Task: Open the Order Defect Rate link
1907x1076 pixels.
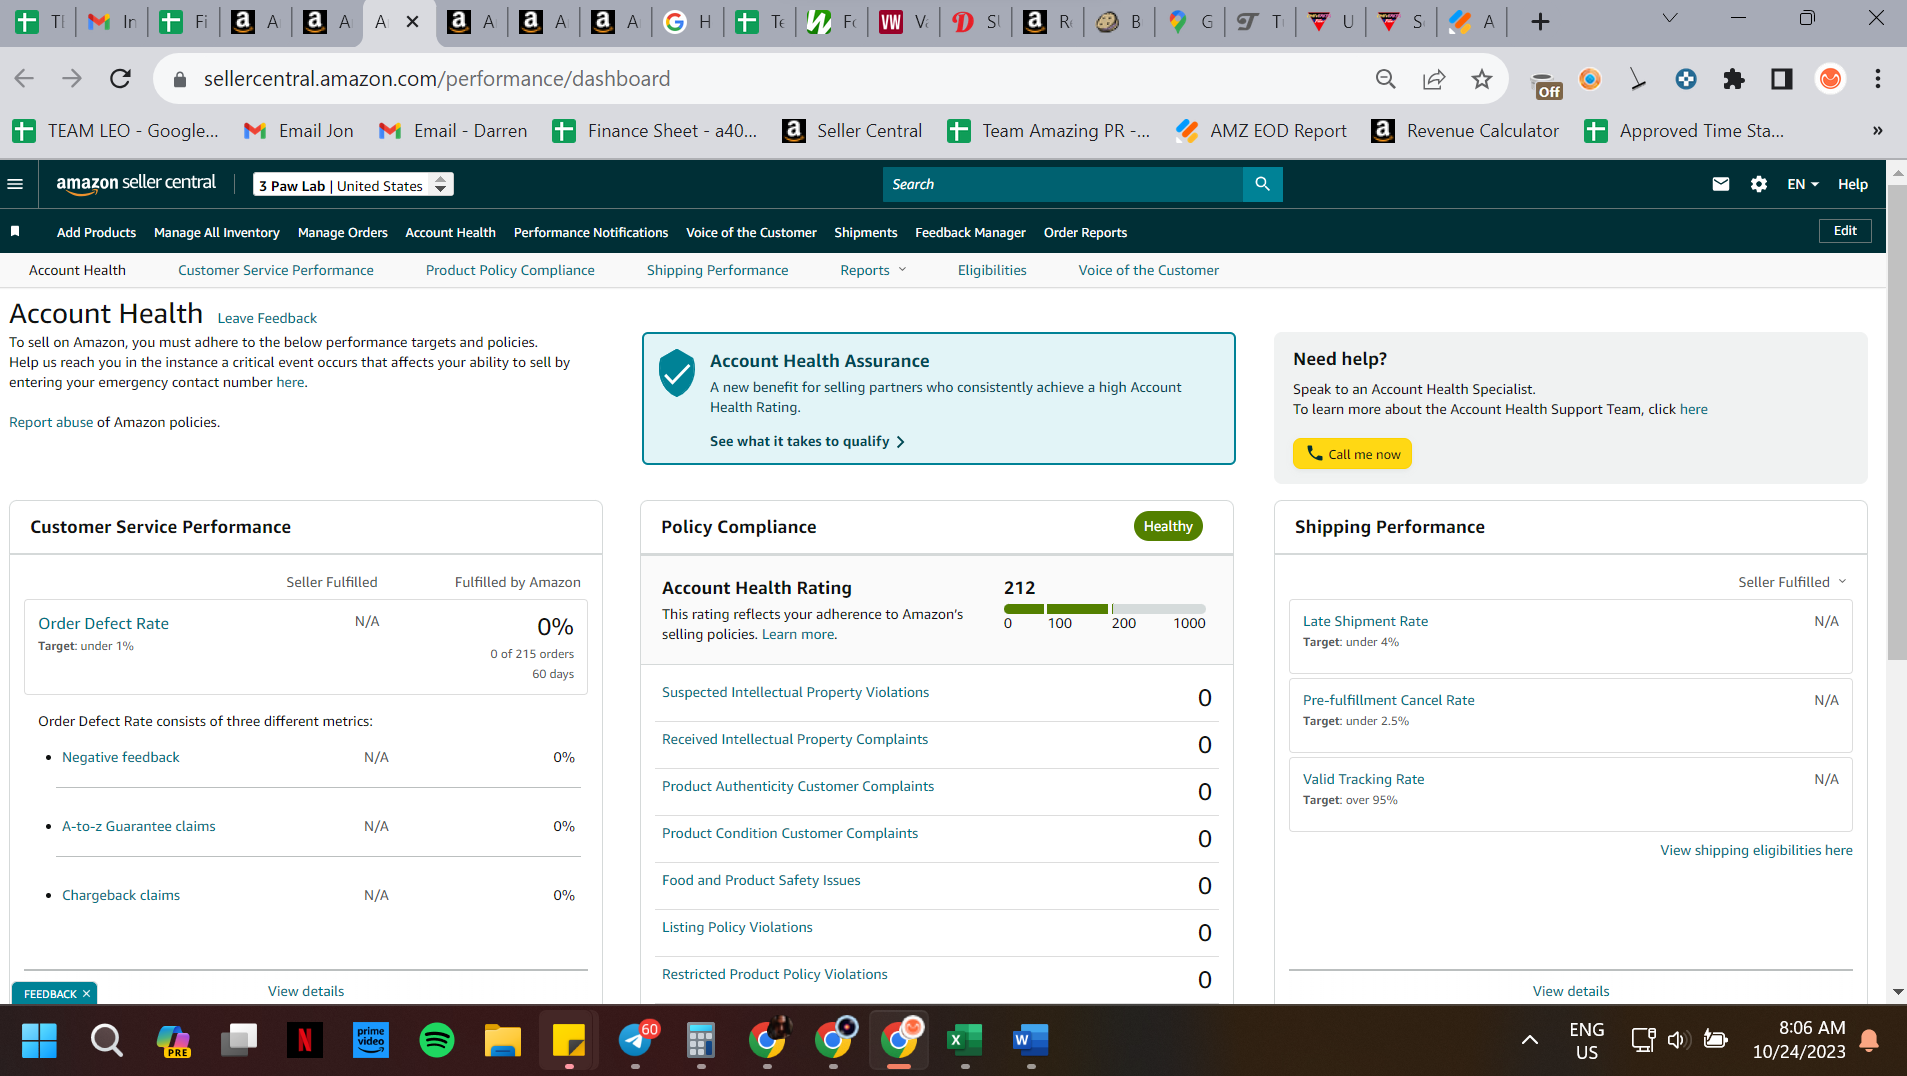Action: tap(103, 623)
